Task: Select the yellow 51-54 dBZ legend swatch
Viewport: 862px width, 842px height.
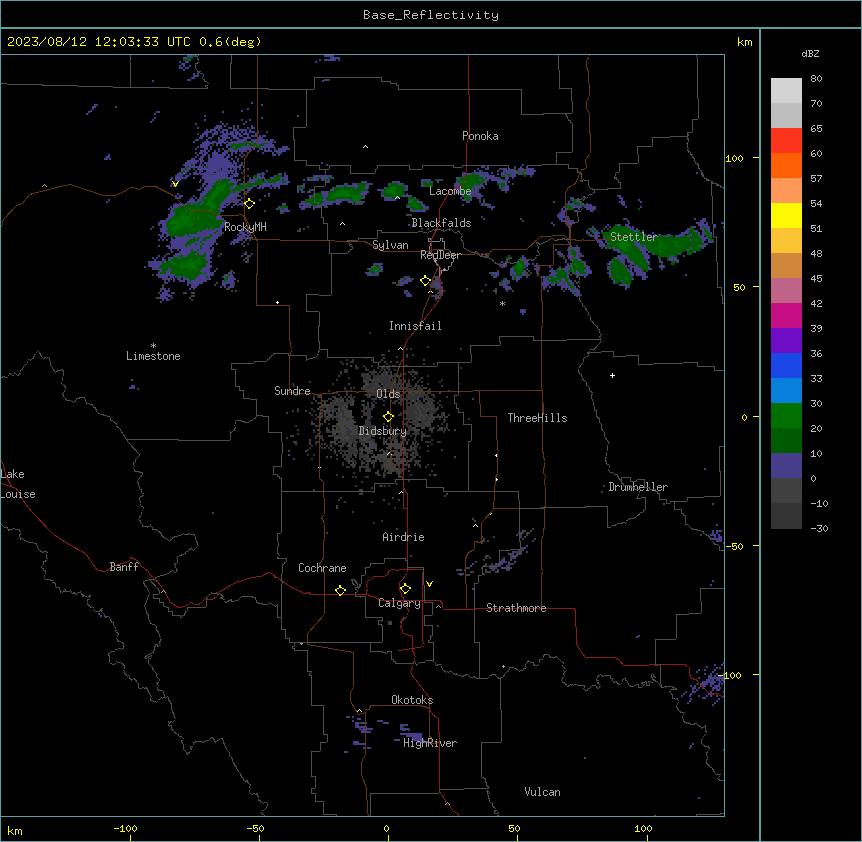Action: [786, 215]
